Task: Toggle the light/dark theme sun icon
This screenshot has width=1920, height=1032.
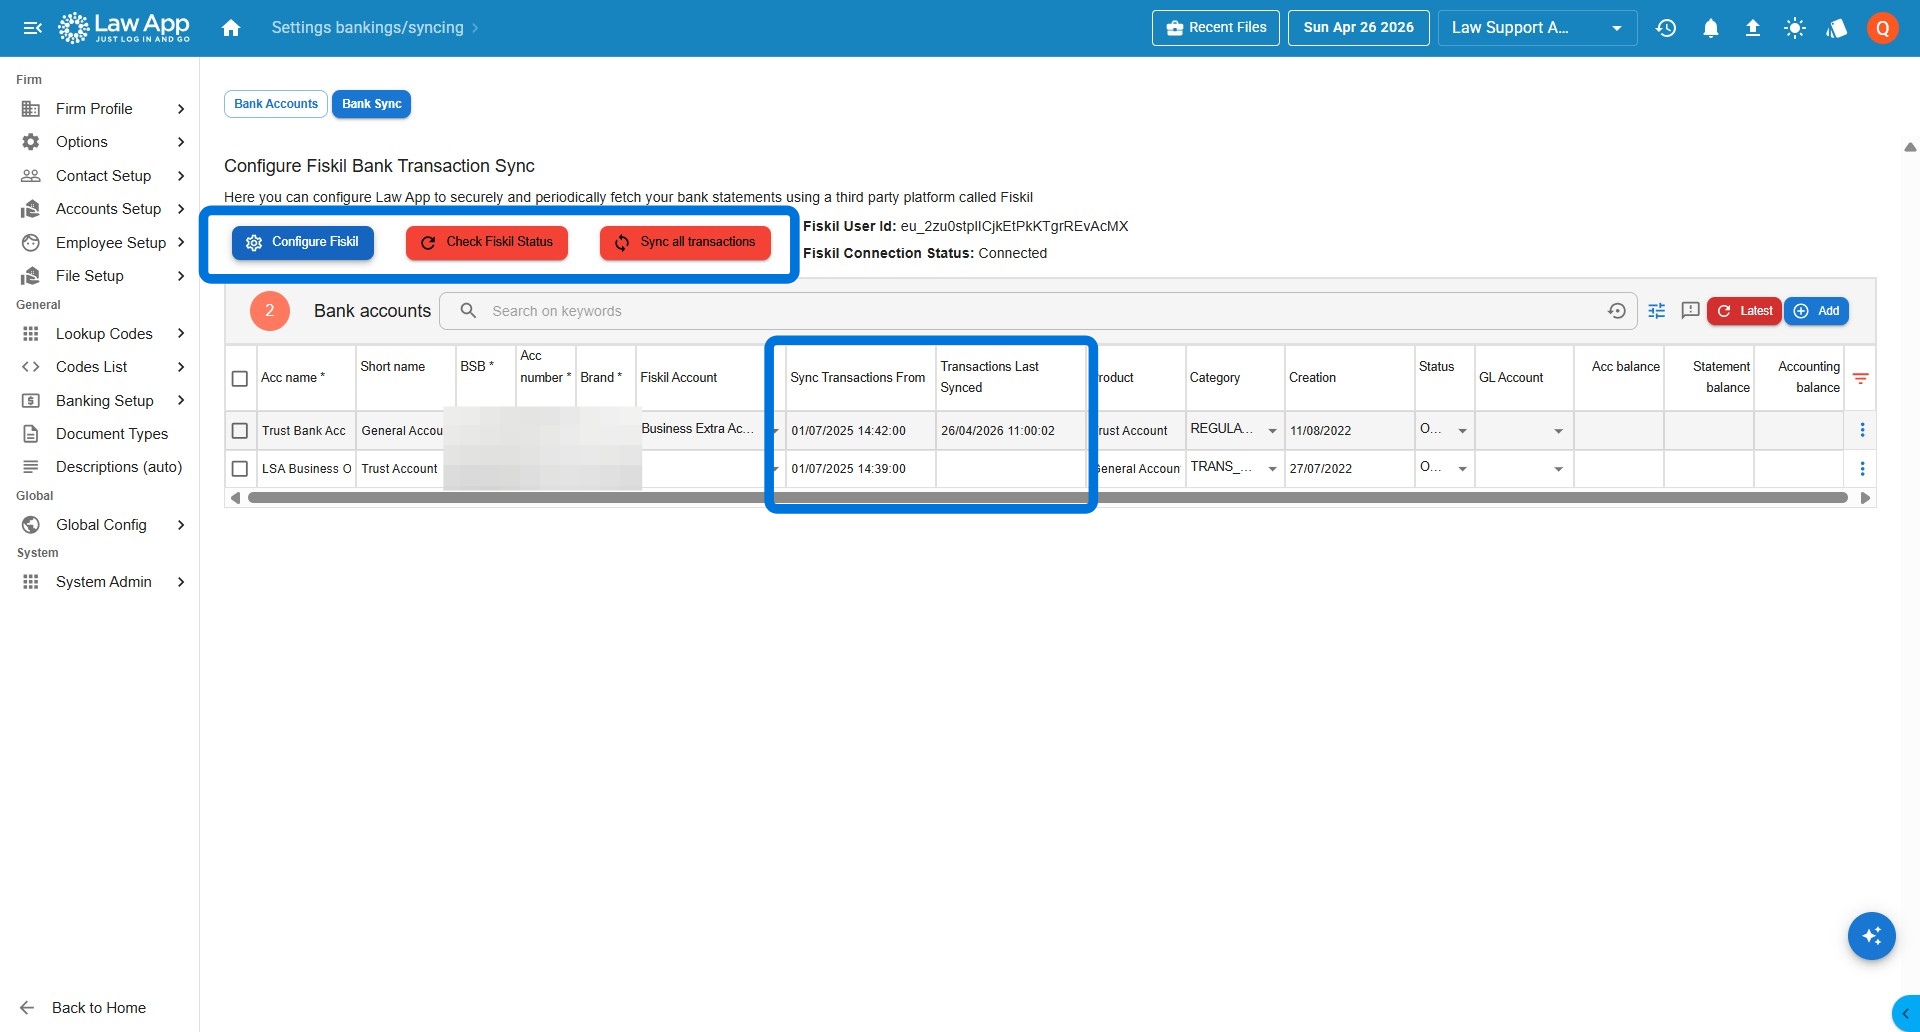Action: (x=1795, y=28)
